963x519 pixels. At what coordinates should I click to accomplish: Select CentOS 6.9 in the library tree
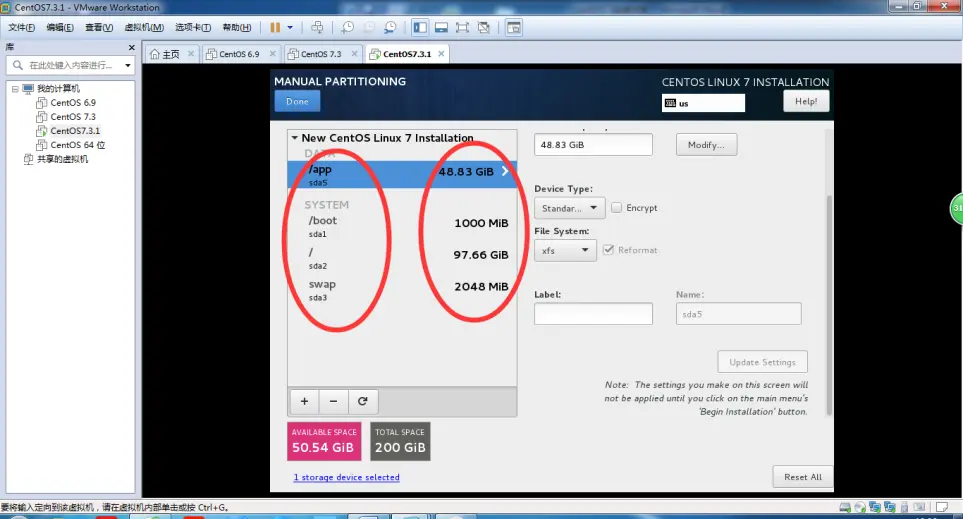click(x=73, y=103)
